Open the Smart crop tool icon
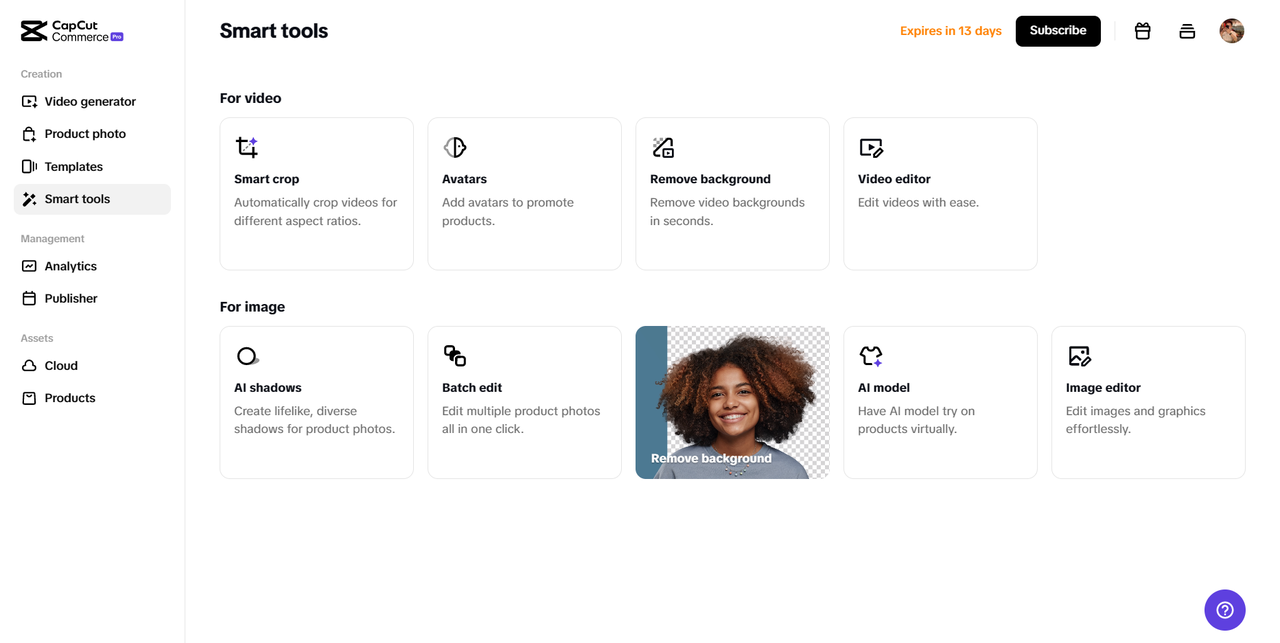The image size is (1280, 643). tap(247, 148)
